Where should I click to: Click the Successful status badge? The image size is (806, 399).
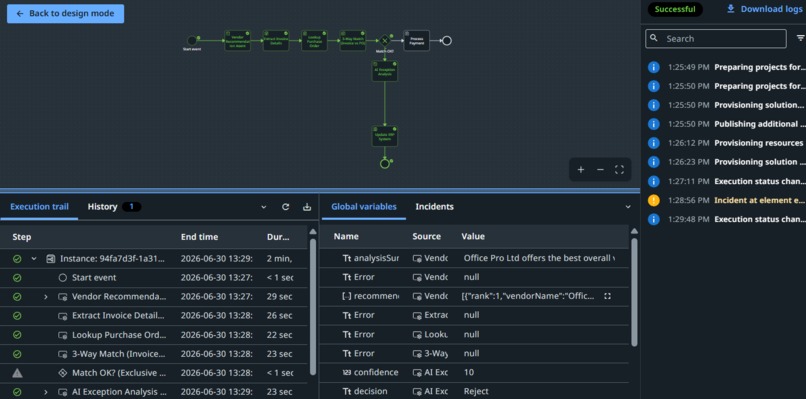click(675, 9)
